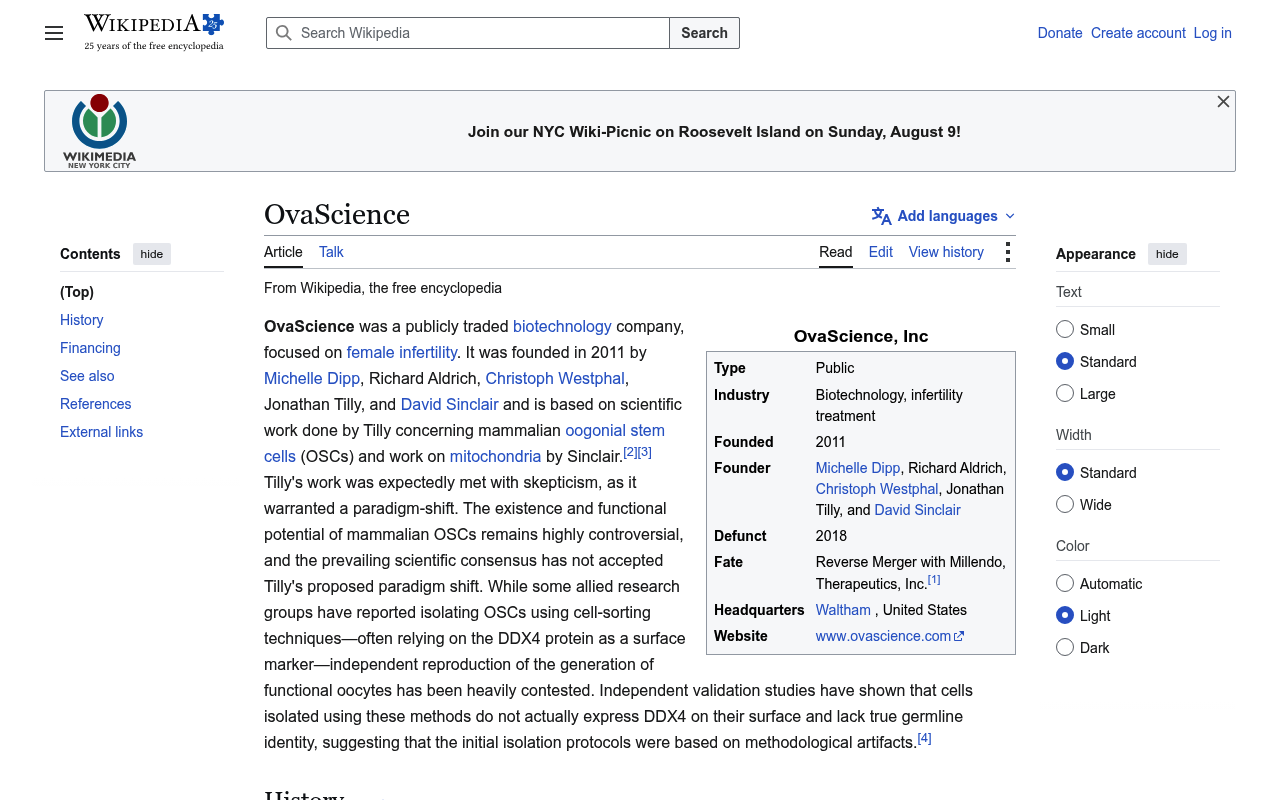Hide the Appearance panel
Viewport: 1280px width, 800px height.
coord(1167,254)
